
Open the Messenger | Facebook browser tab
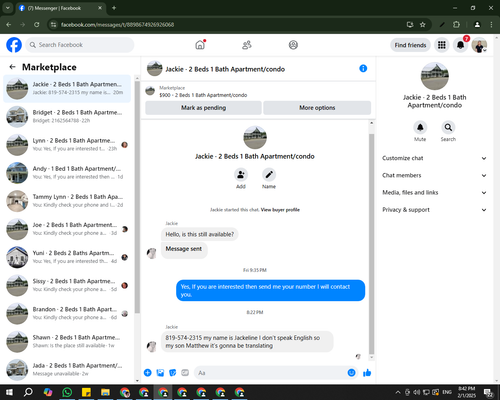pos(60,8)
